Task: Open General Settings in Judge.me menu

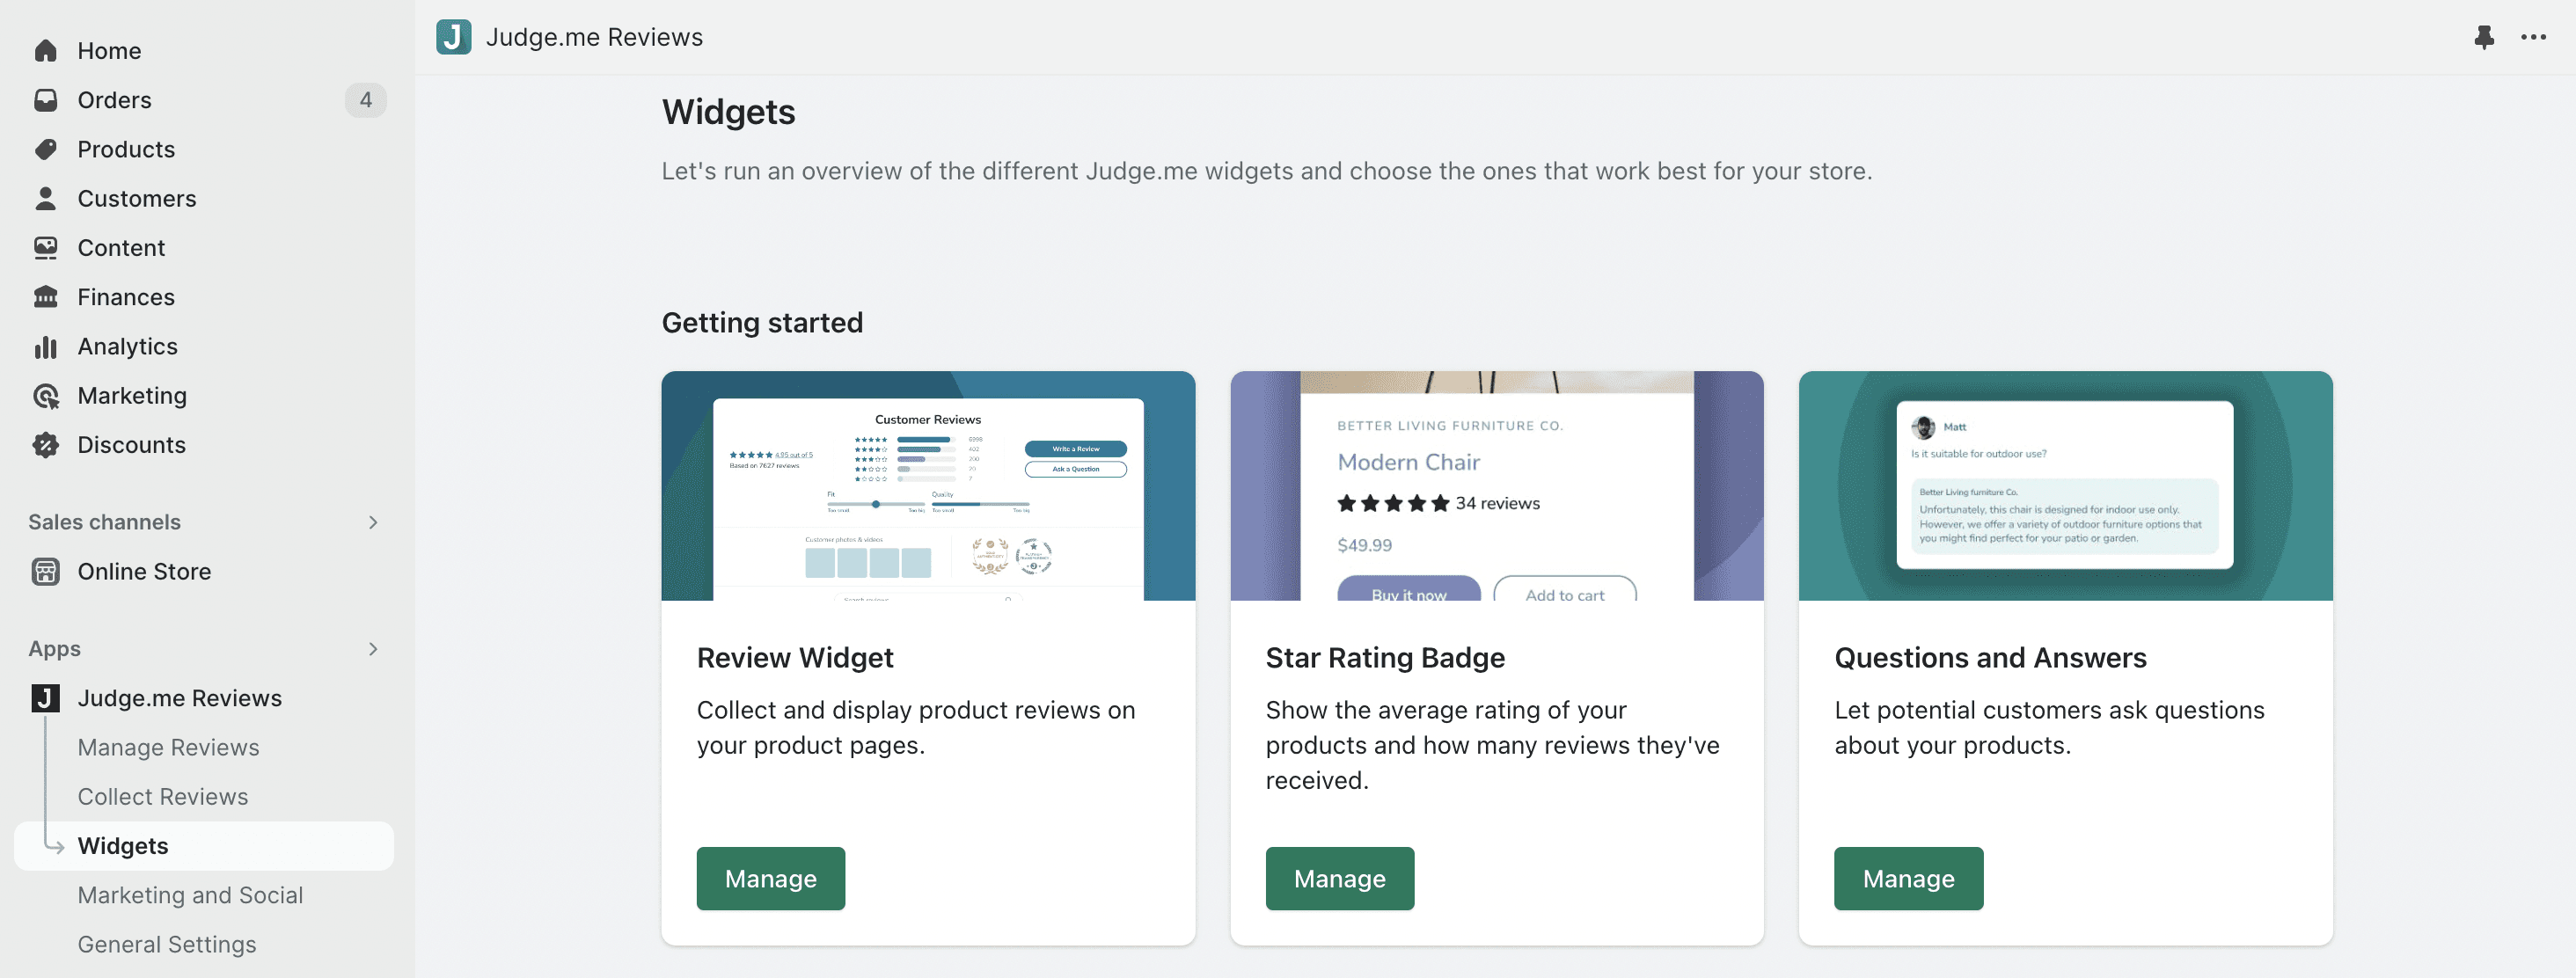Action: pyautogui.click(x=167, y=944)
